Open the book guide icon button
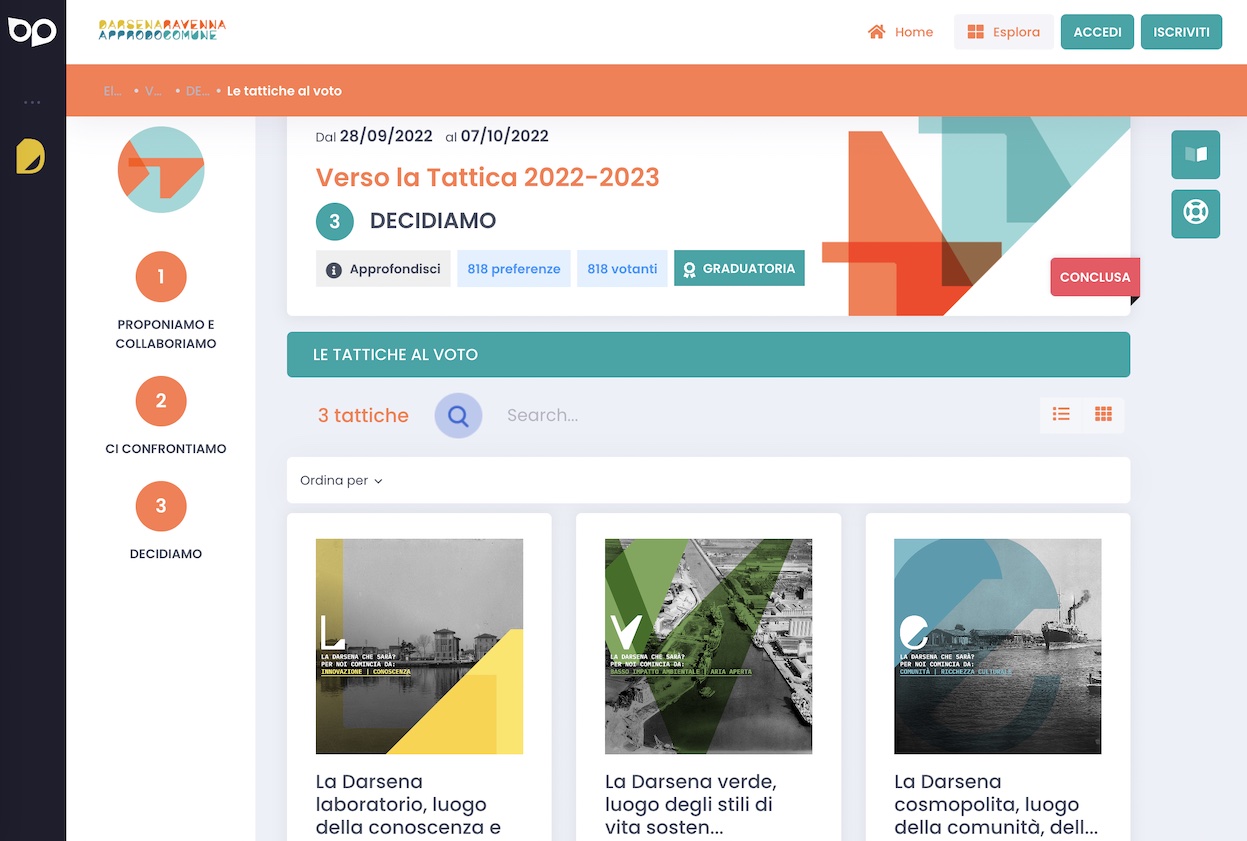The width and height of the screenshot is (1247, 841). (1195, 155)
